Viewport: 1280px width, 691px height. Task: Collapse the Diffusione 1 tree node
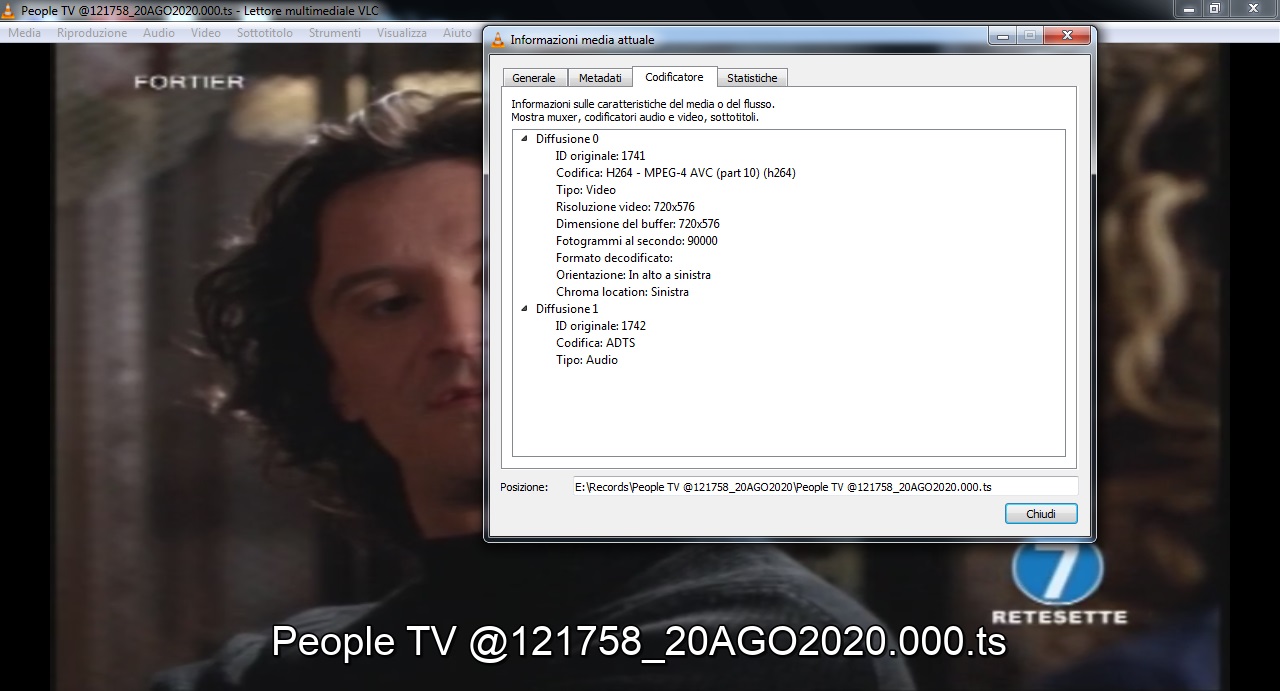point(524,309)
